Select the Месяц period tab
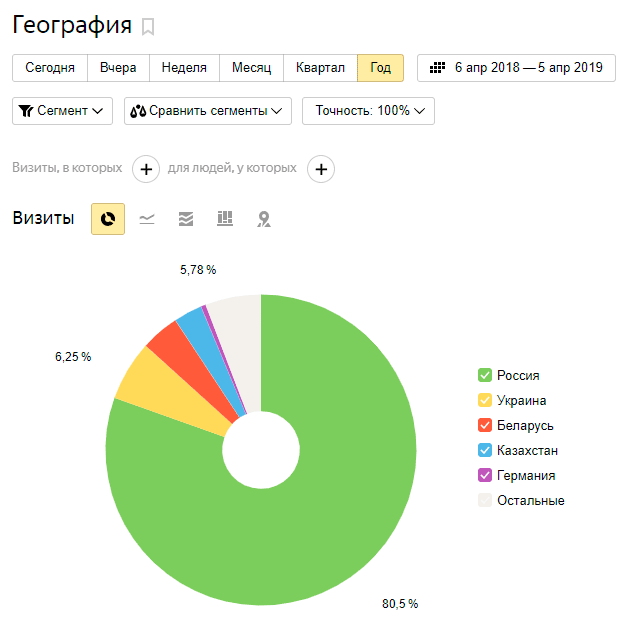The image size is (626, 631). pos(251,68)
